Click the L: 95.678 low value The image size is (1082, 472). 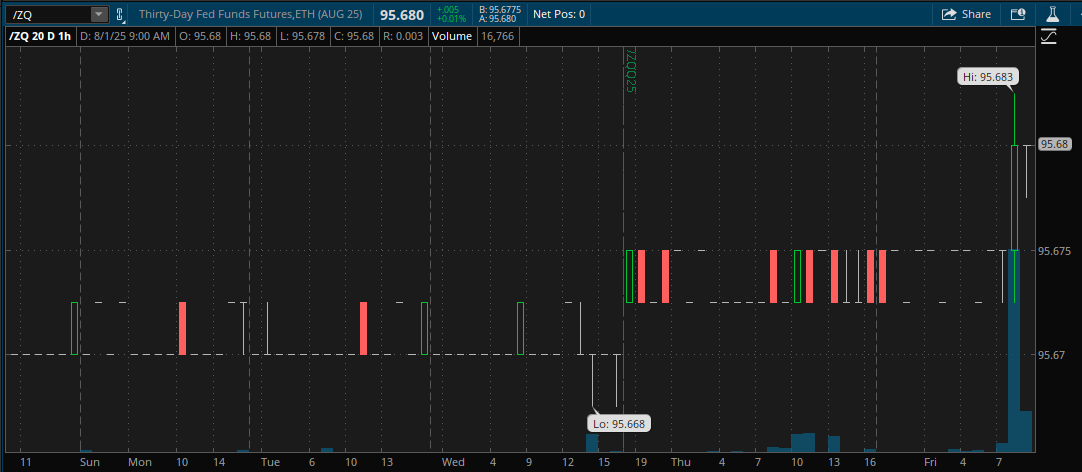[302, 37]
